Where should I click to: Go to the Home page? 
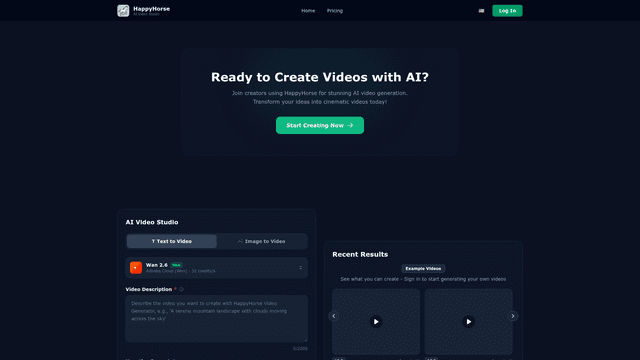(x=308, y=11)
